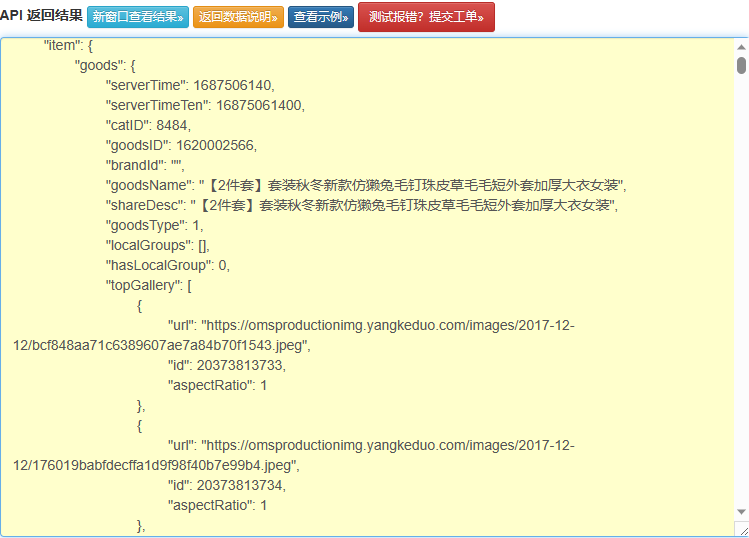Click the "goodsType": 1 line
749x538 pixels.
click(x=154, y=226)
